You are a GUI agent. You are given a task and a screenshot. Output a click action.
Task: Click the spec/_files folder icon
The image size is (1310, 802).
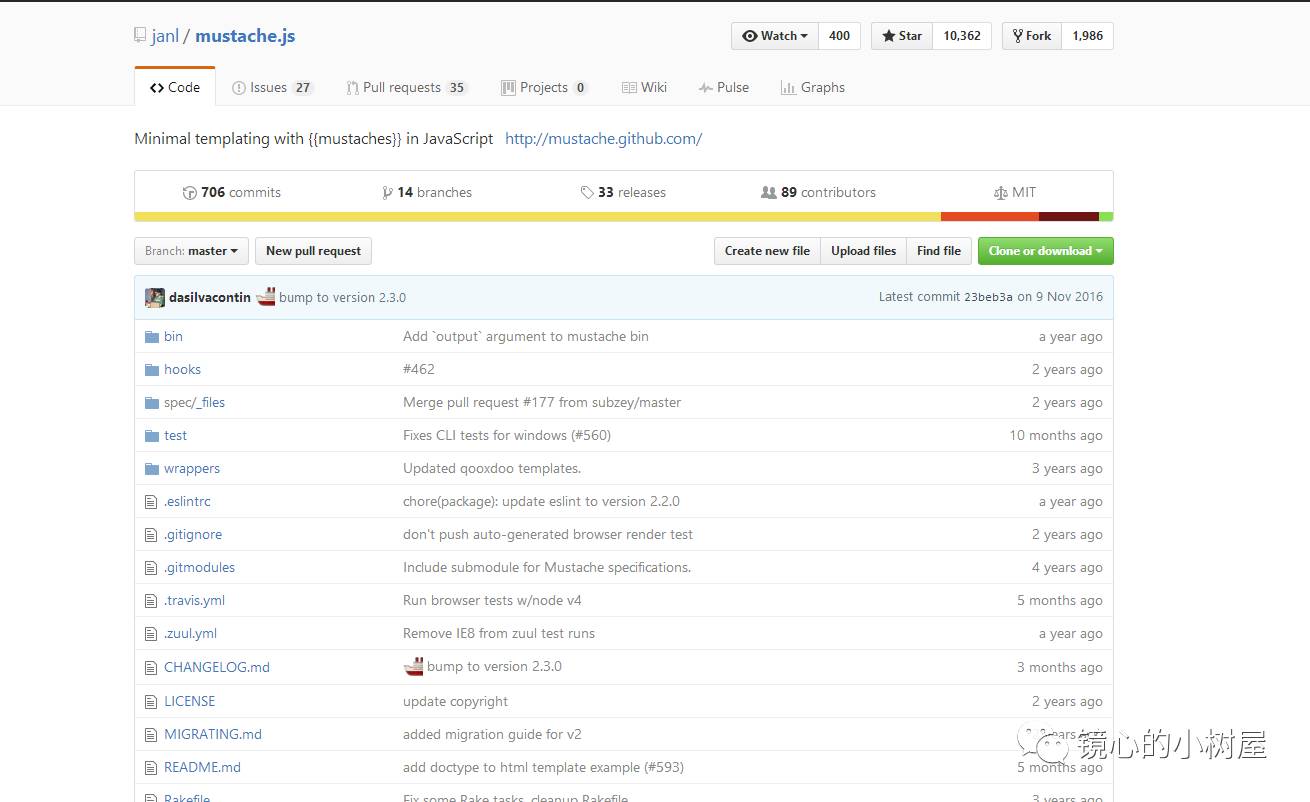point(152,403)
